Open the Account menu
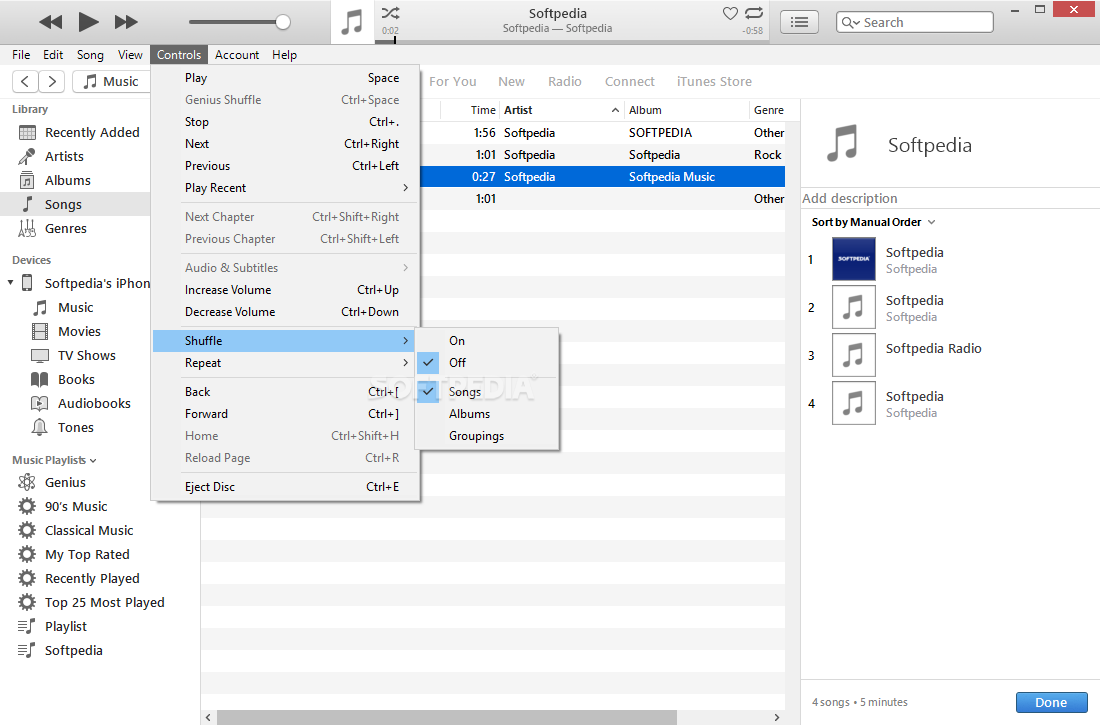 (x=237, y=55)
